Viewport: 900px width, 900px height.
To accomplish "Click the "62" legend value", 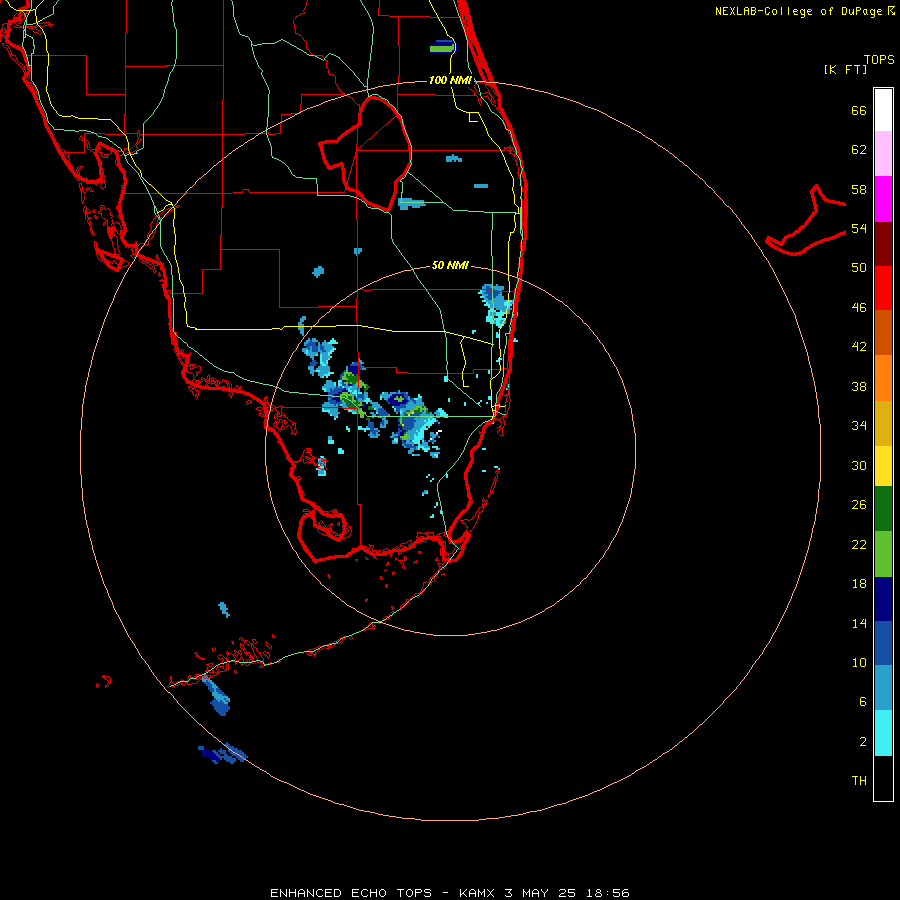I will pyautogui.click(x=859, y=150).
